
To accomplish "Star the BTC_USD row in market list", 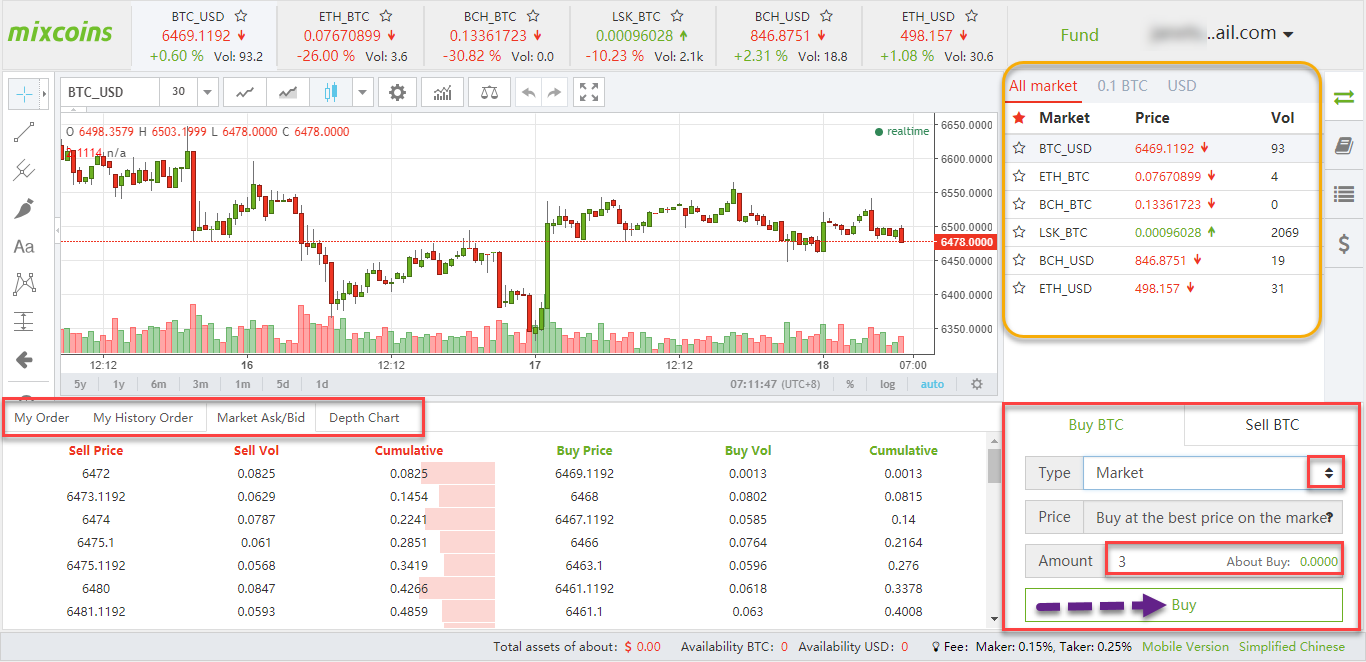I will point(1019,148).
